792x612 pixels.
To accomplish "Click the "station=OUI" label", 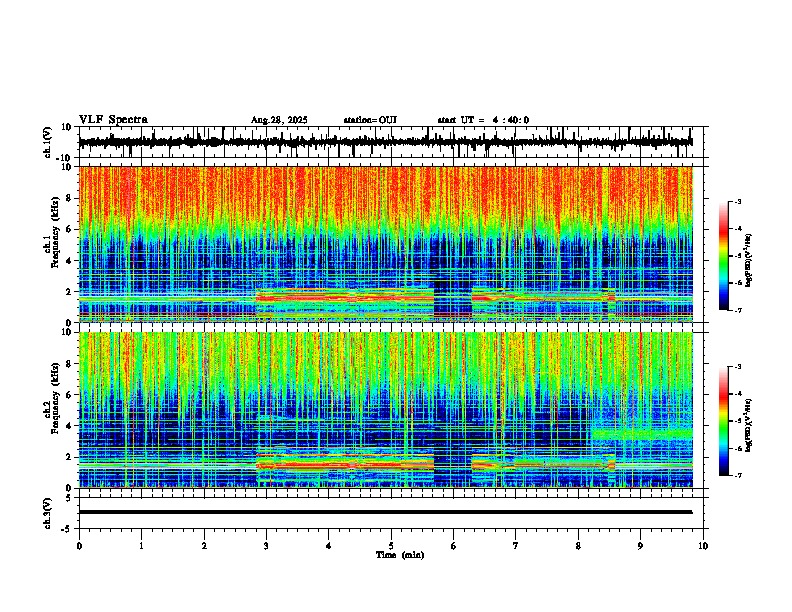I will click(x=370, y=120).
